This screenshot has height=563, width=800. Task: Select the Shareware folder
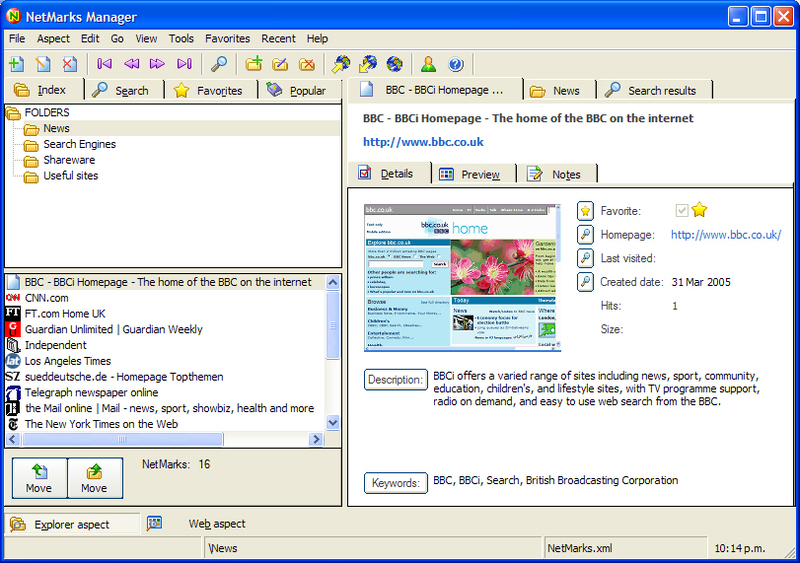point(69,160)
